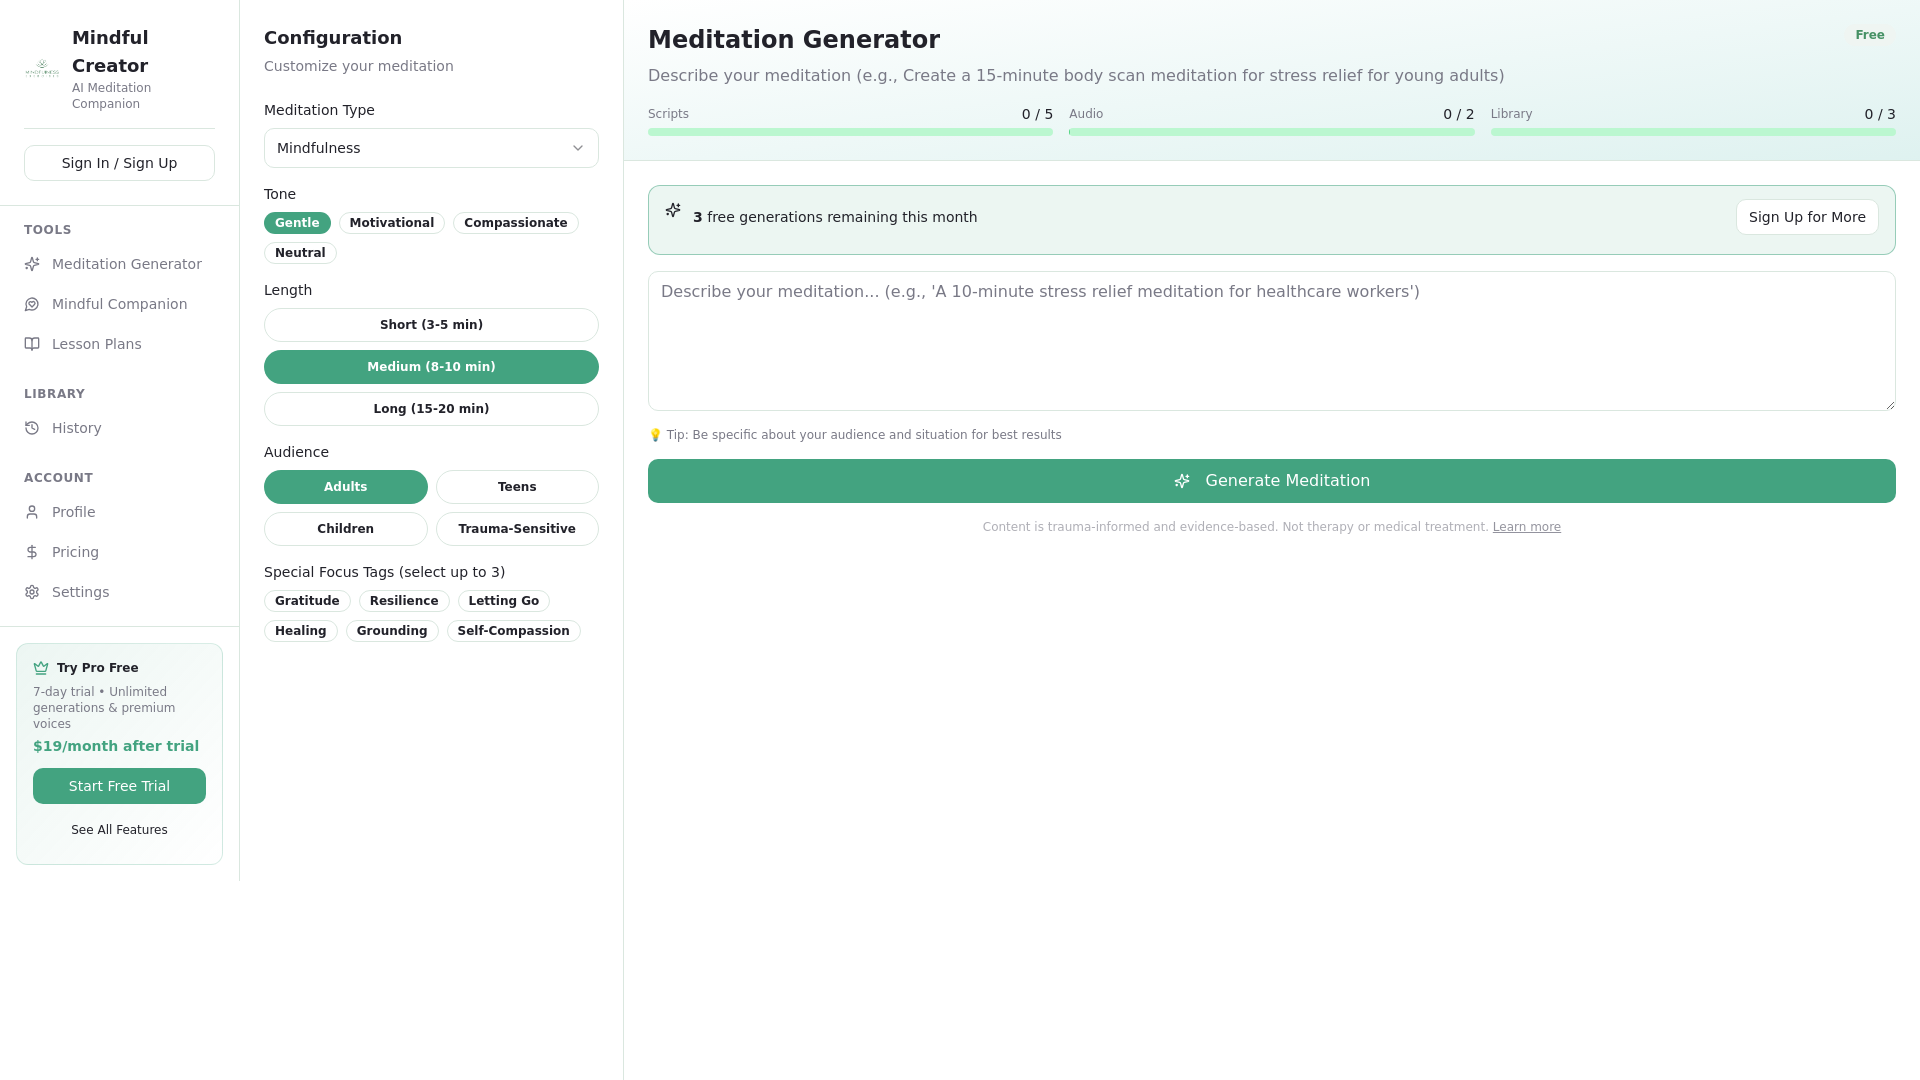Click the Lesson Plans book icon
This screenshot has height=1080, width=1920.
[32, 344]
